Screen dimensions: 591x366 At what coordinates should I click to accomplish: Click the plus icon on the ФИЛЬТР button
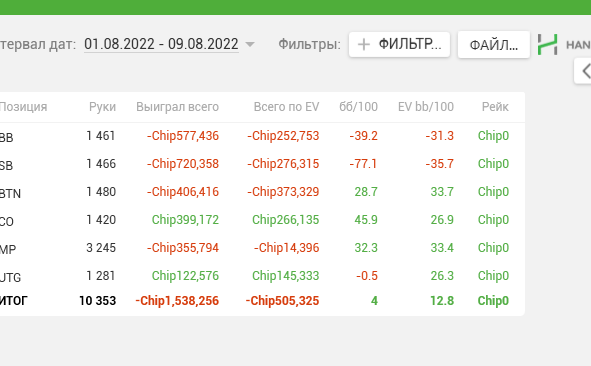(x=364, y=44)
